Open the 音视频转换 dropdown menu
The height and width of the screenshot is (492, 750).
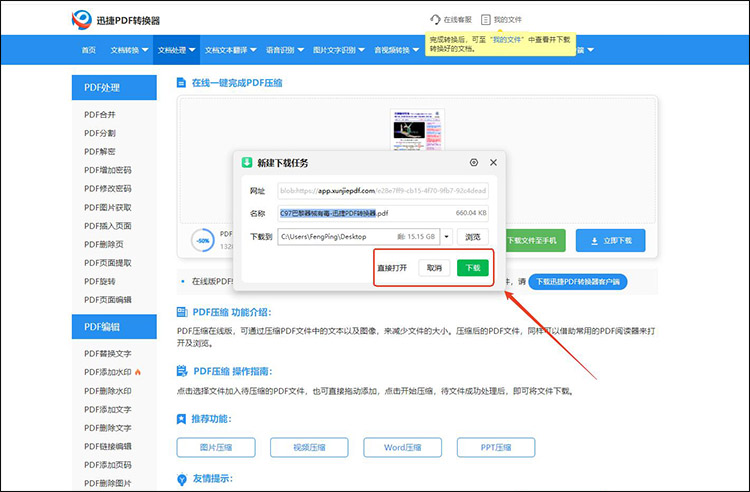397,50
